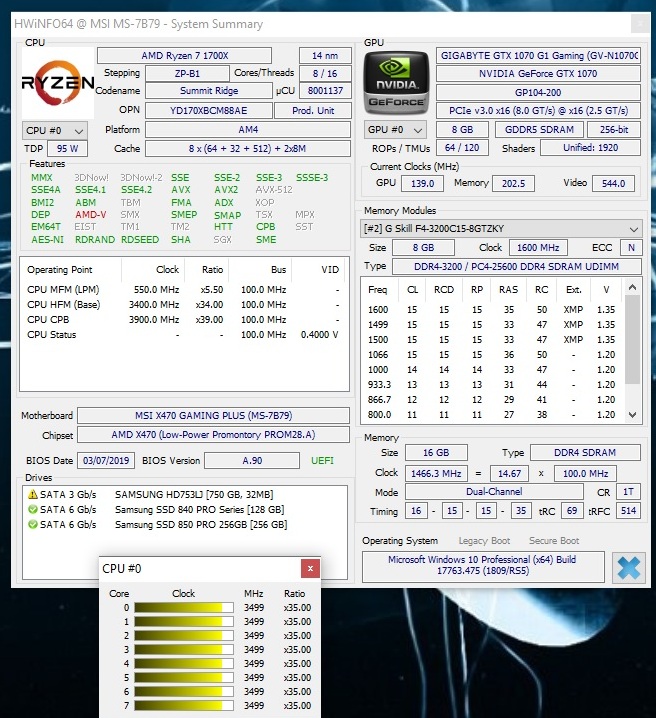Screen dimensions: 656x718
Task: Select the SAMSUNG HD753LJ drive entry
Action: [x=194, y=495]
